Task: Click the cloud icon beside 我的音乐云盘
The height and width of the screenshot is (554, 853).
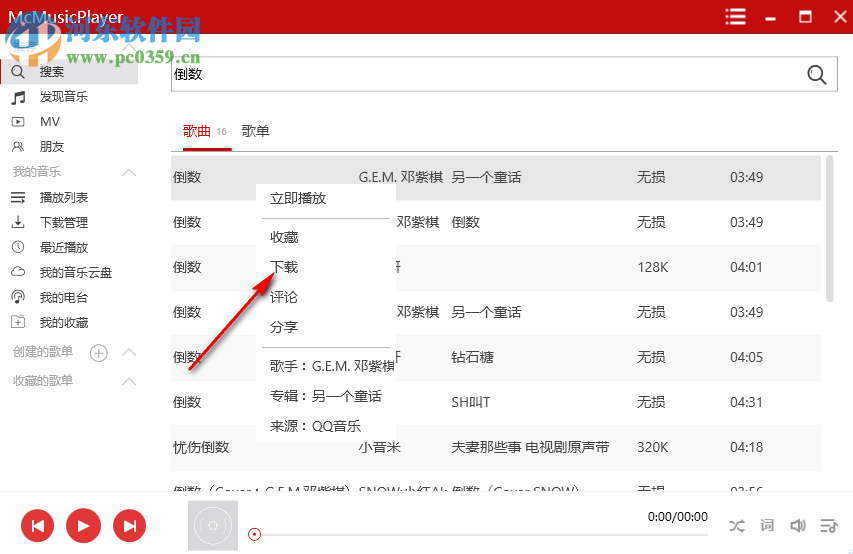Action: point(18,272)
